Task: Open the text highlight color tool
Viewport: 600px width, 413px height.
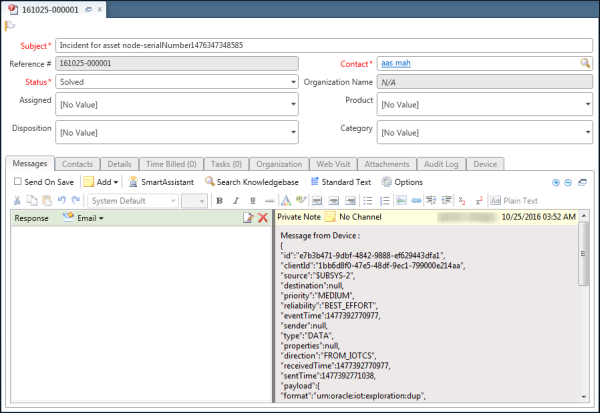Action: [301, 200]
